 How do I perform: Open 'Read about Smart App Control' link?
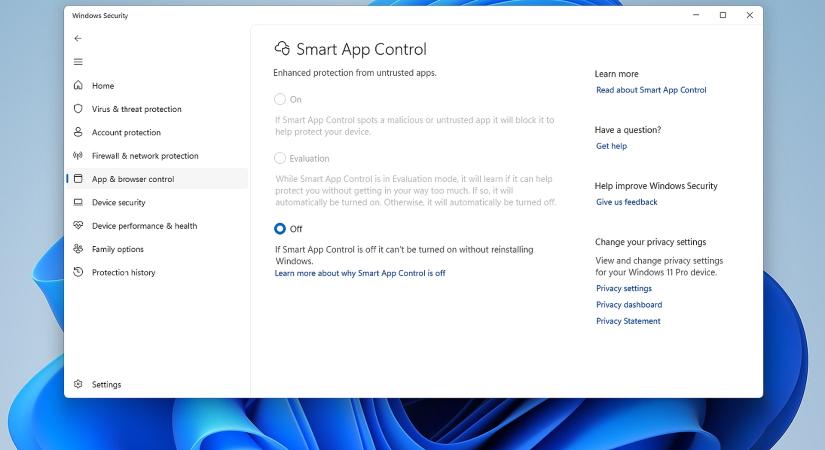(651, 90)
